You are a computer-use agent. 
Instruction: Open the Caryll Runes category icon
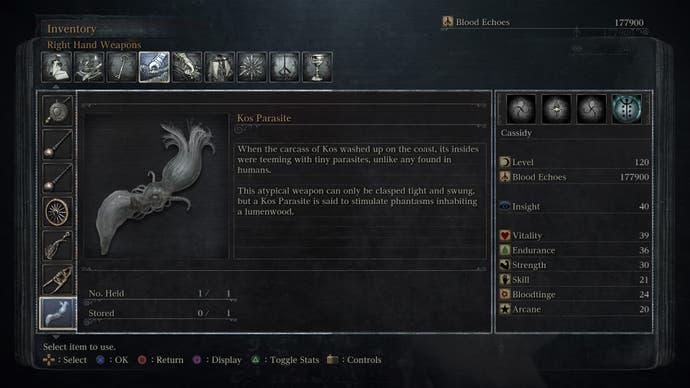pyautogui.click(x=284, y=67)
